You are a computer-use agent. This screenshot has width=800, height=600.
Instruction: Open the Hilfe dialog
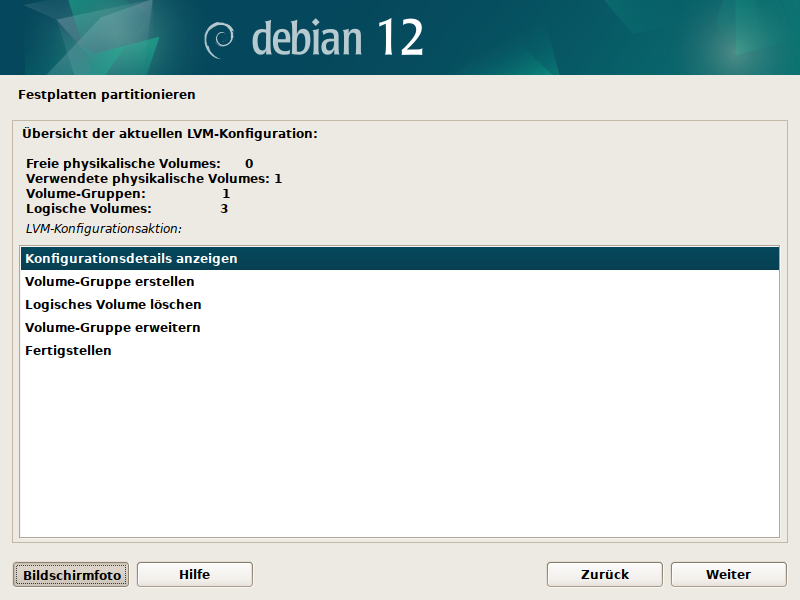pos(194,574)
